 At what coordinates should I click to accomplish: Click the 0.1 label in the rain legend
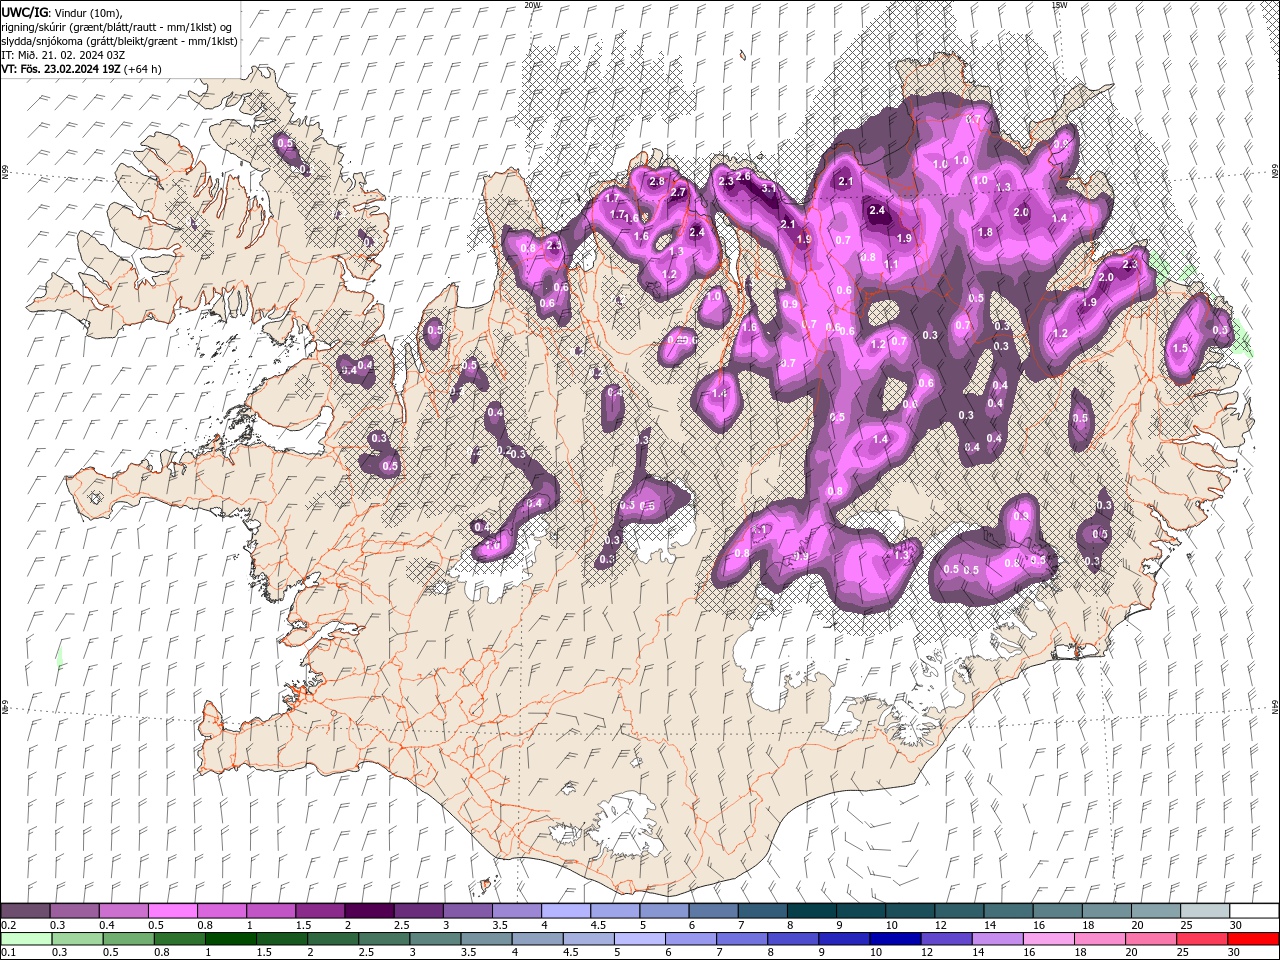(8, 952)
